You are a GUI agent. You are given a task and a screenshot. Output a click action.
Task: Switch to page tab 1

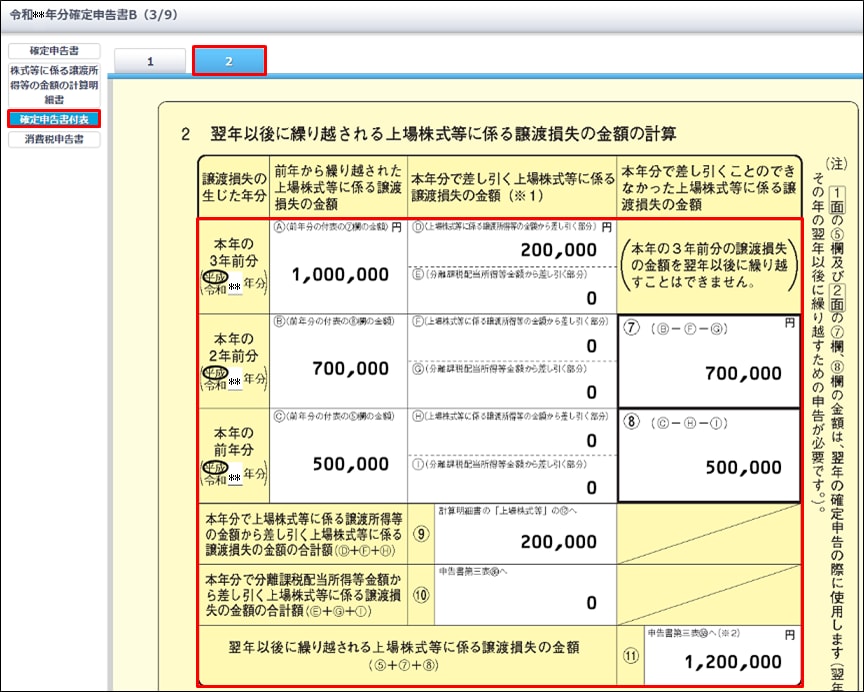coord(151,62)
